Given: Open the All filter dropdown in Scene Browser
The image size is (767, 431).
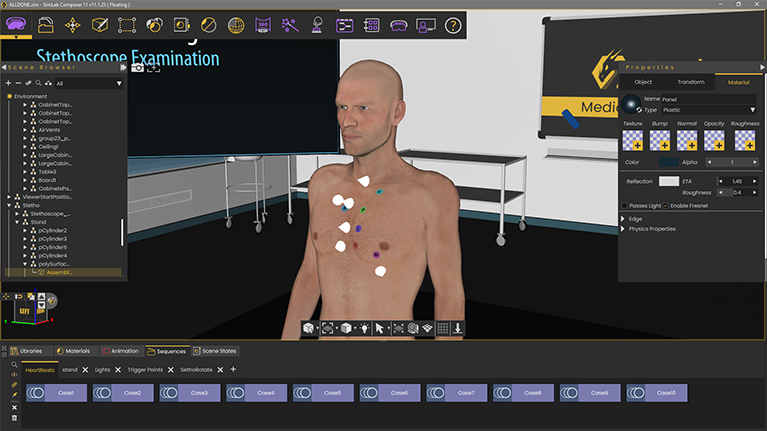Looking at the screenshot, I should (89, 84).
